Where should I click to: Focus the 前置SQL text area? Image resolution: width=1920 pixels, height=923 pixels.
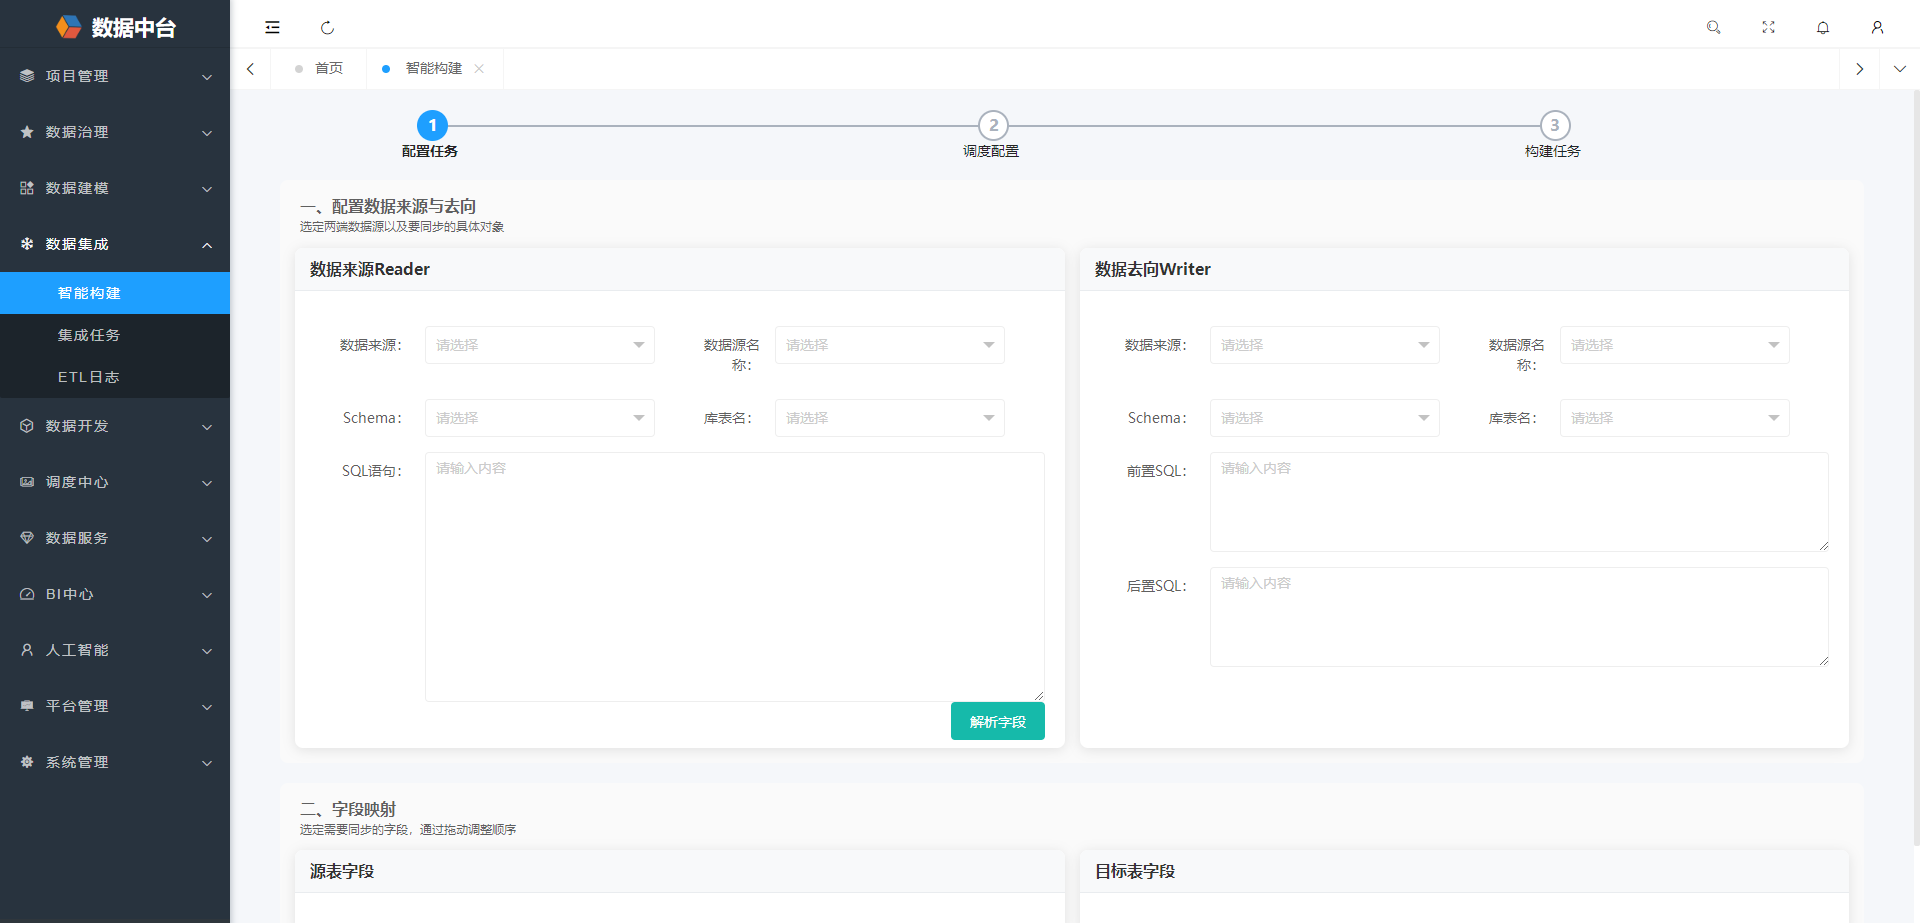click(x=1518, y=501)
